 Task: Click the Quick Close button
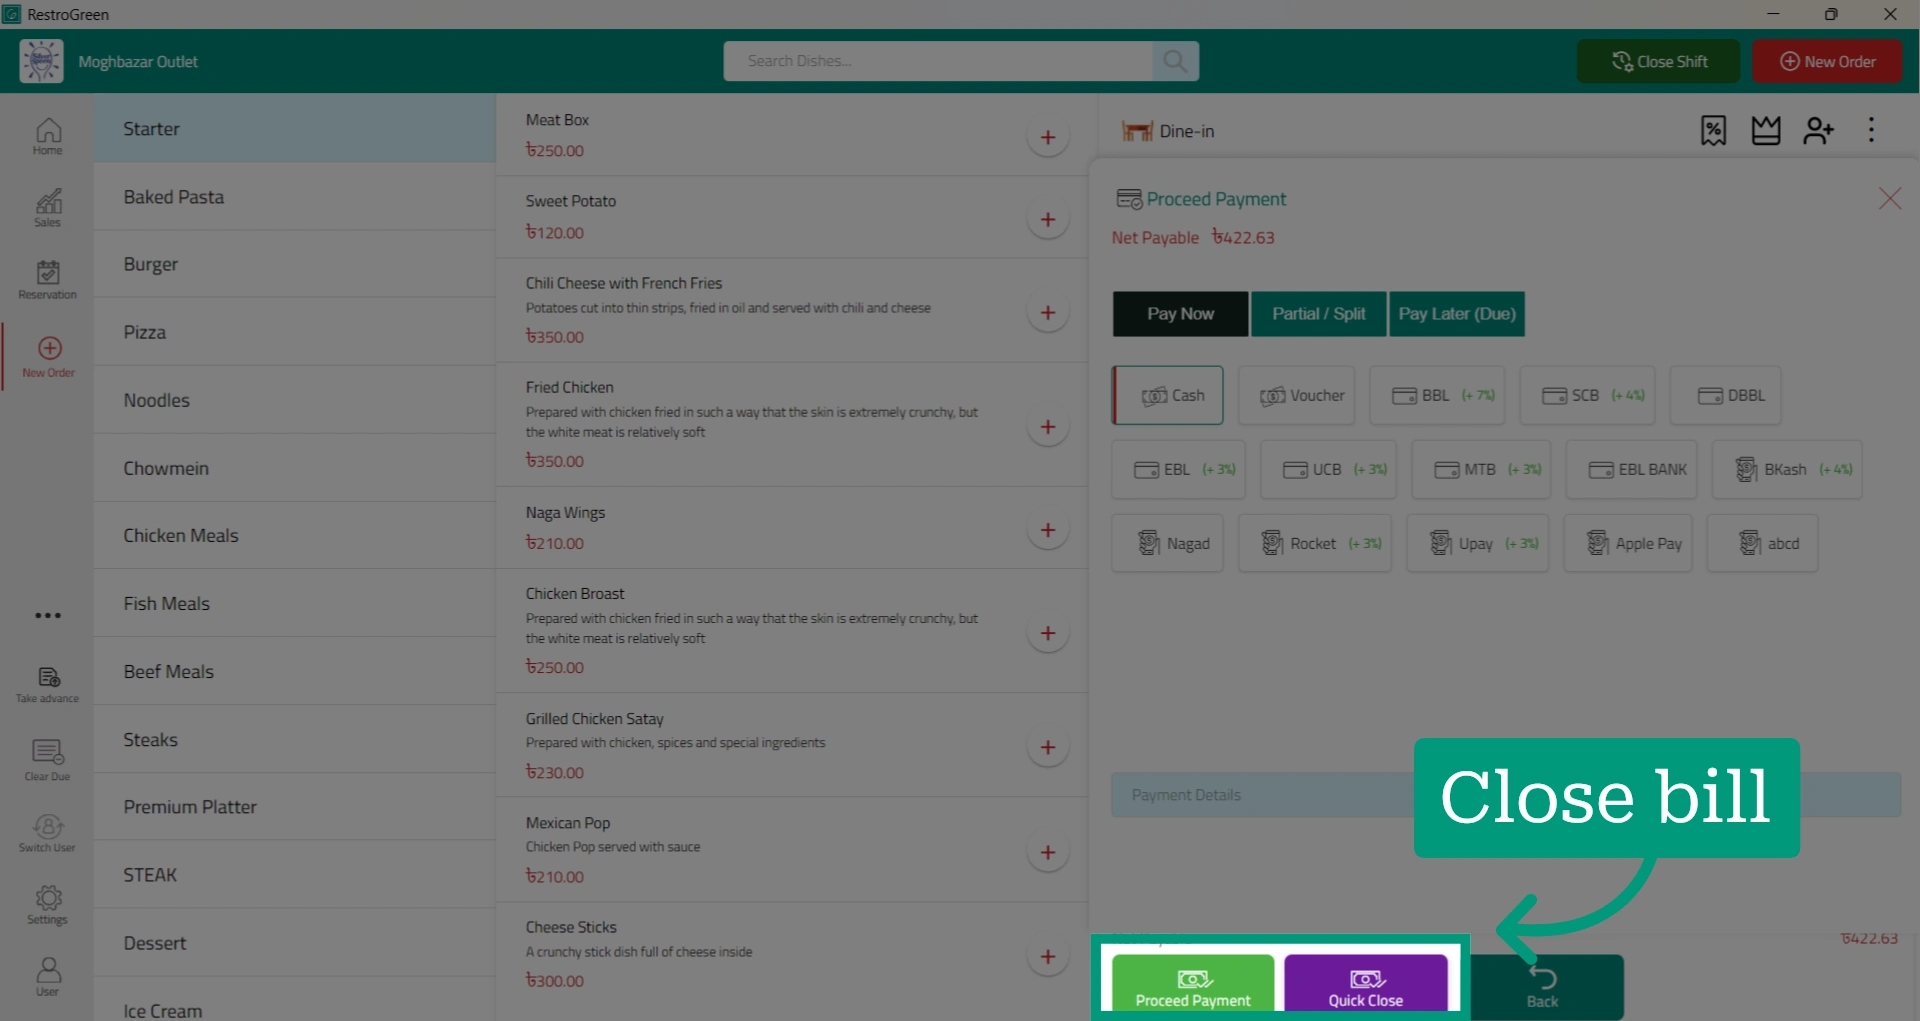1365,984
